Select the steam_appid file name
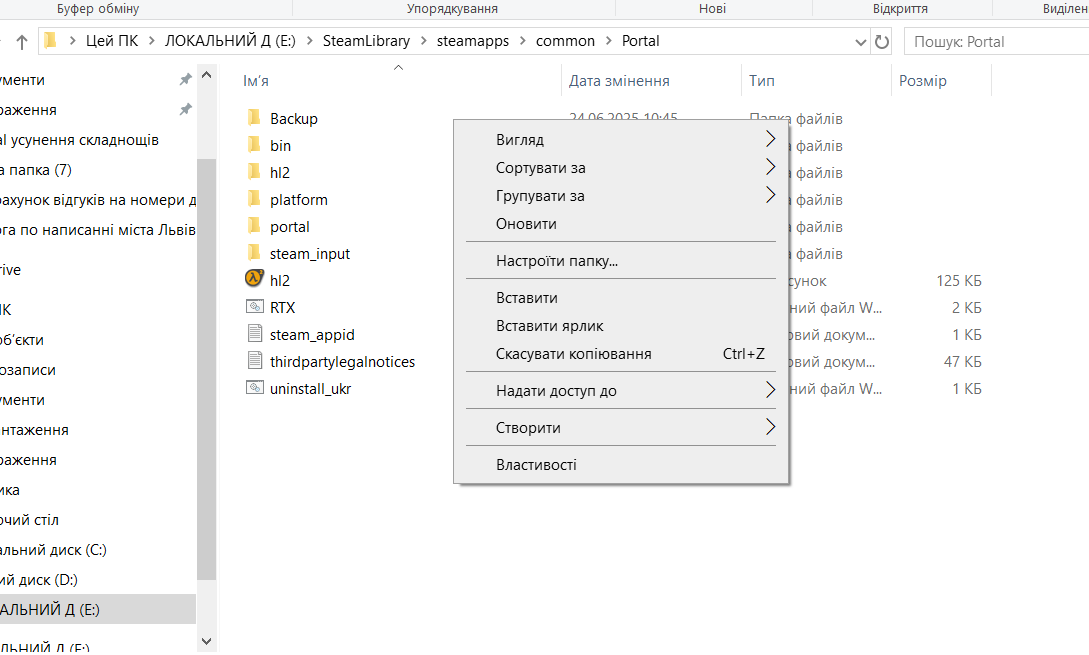 tap(312, 335)
